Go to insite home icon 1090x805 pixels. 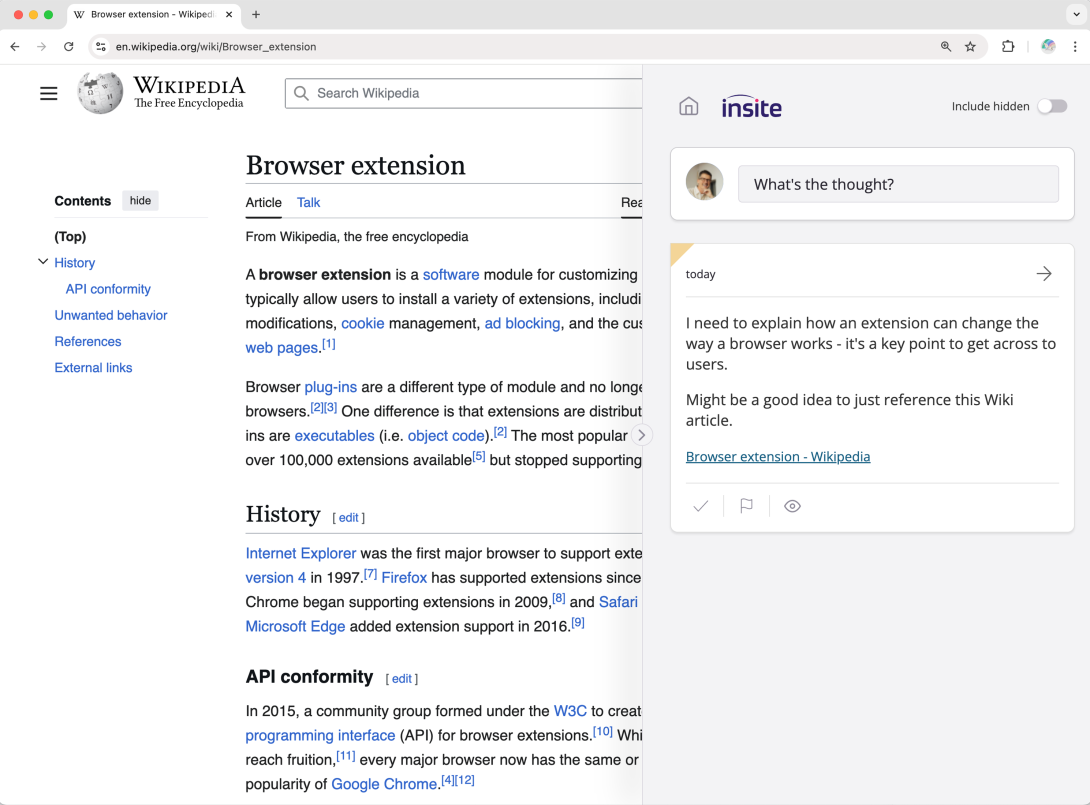pos(688,106)
